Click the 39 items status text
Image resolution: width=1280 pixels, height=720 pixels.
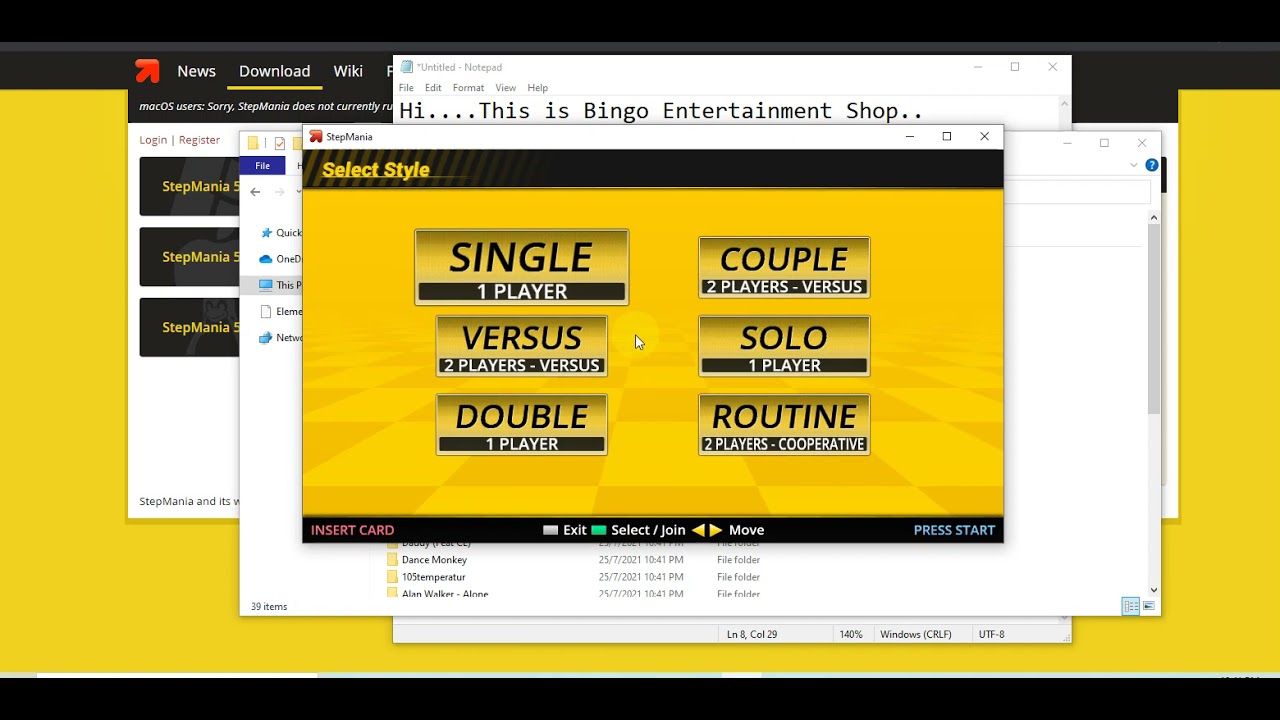(269, 607)
